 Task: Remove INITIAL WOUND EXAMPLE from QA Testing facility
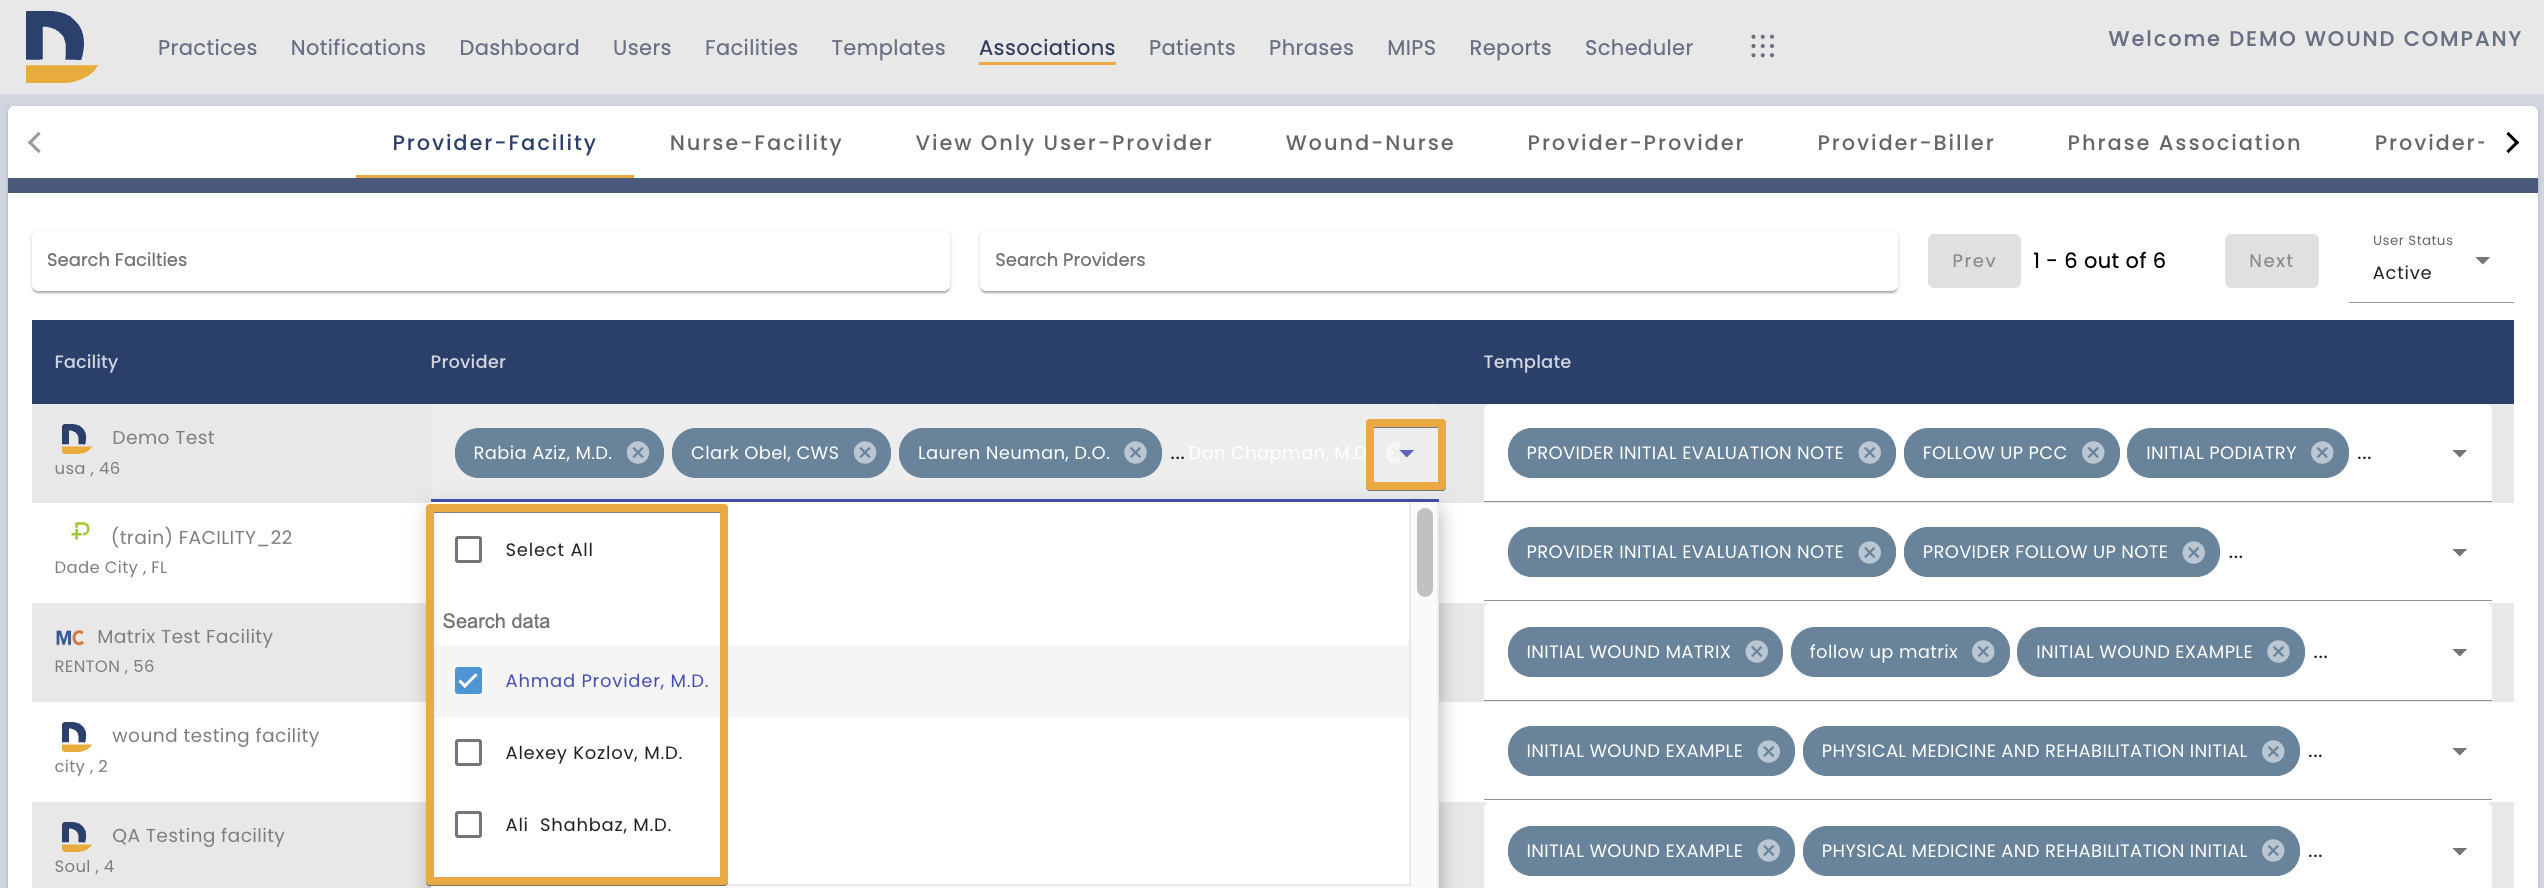tap(1769, 851)
